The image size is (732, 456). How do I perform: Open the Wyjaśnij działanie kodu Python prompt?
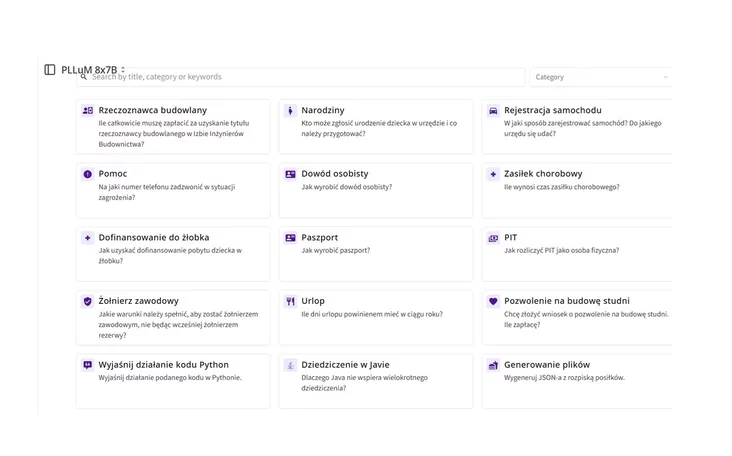pyautogui.click(x=172, y=380)
